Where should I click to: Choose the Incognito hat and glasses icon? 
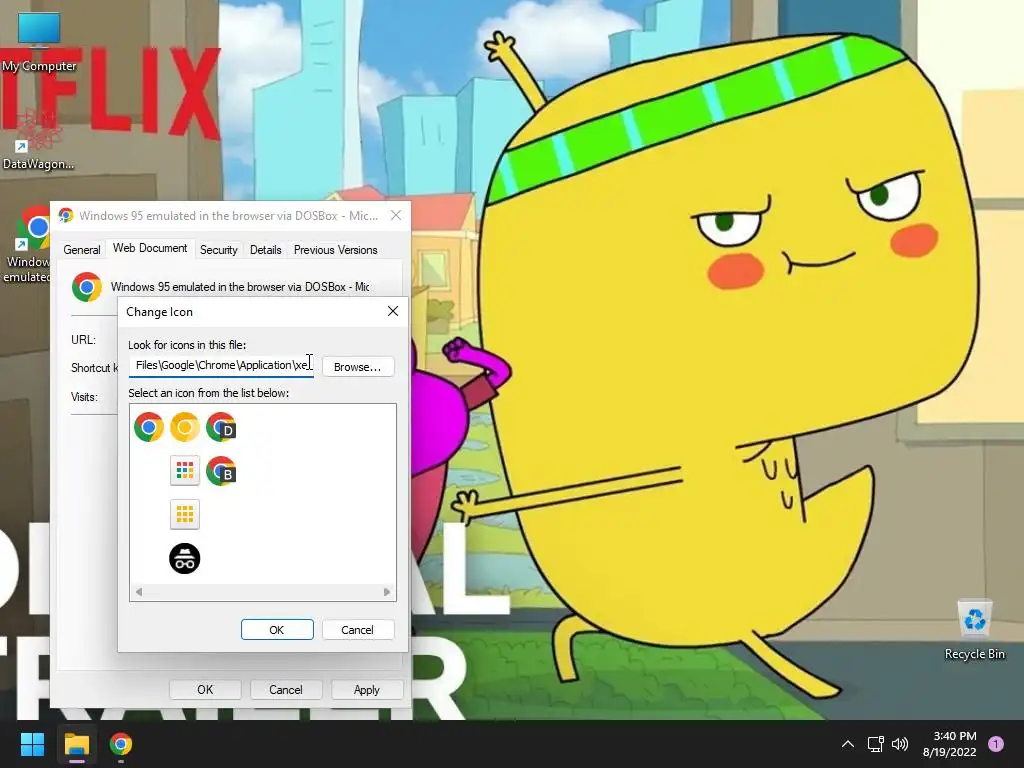[185, 558]
